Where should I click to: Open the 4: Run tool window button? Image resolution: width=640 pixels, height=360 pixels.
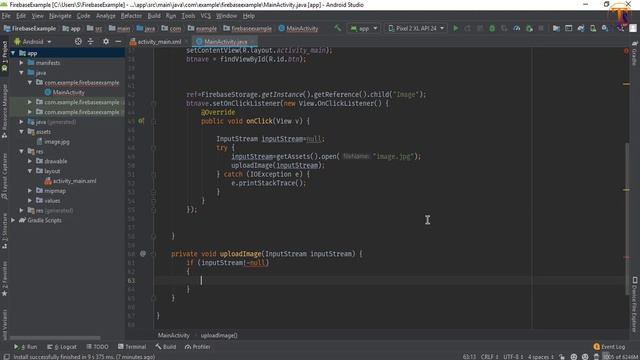pyautogui.click(x=26, y=347)
